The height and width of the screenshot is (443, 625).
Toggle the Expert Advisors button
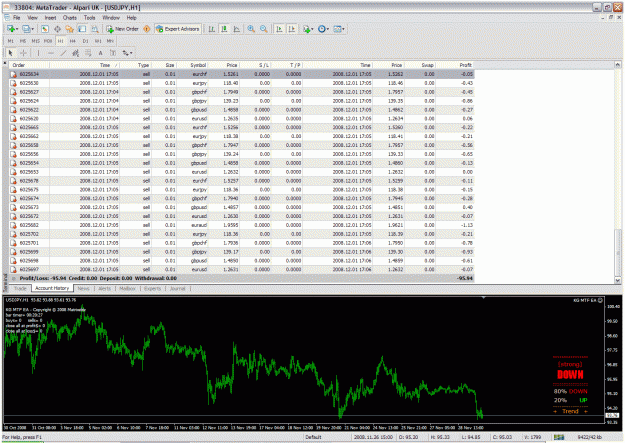pos(178,29)
